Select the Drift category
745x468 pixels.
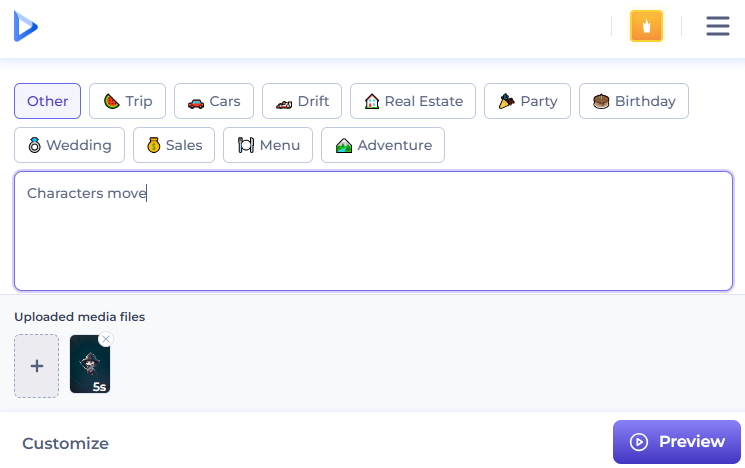302,101
